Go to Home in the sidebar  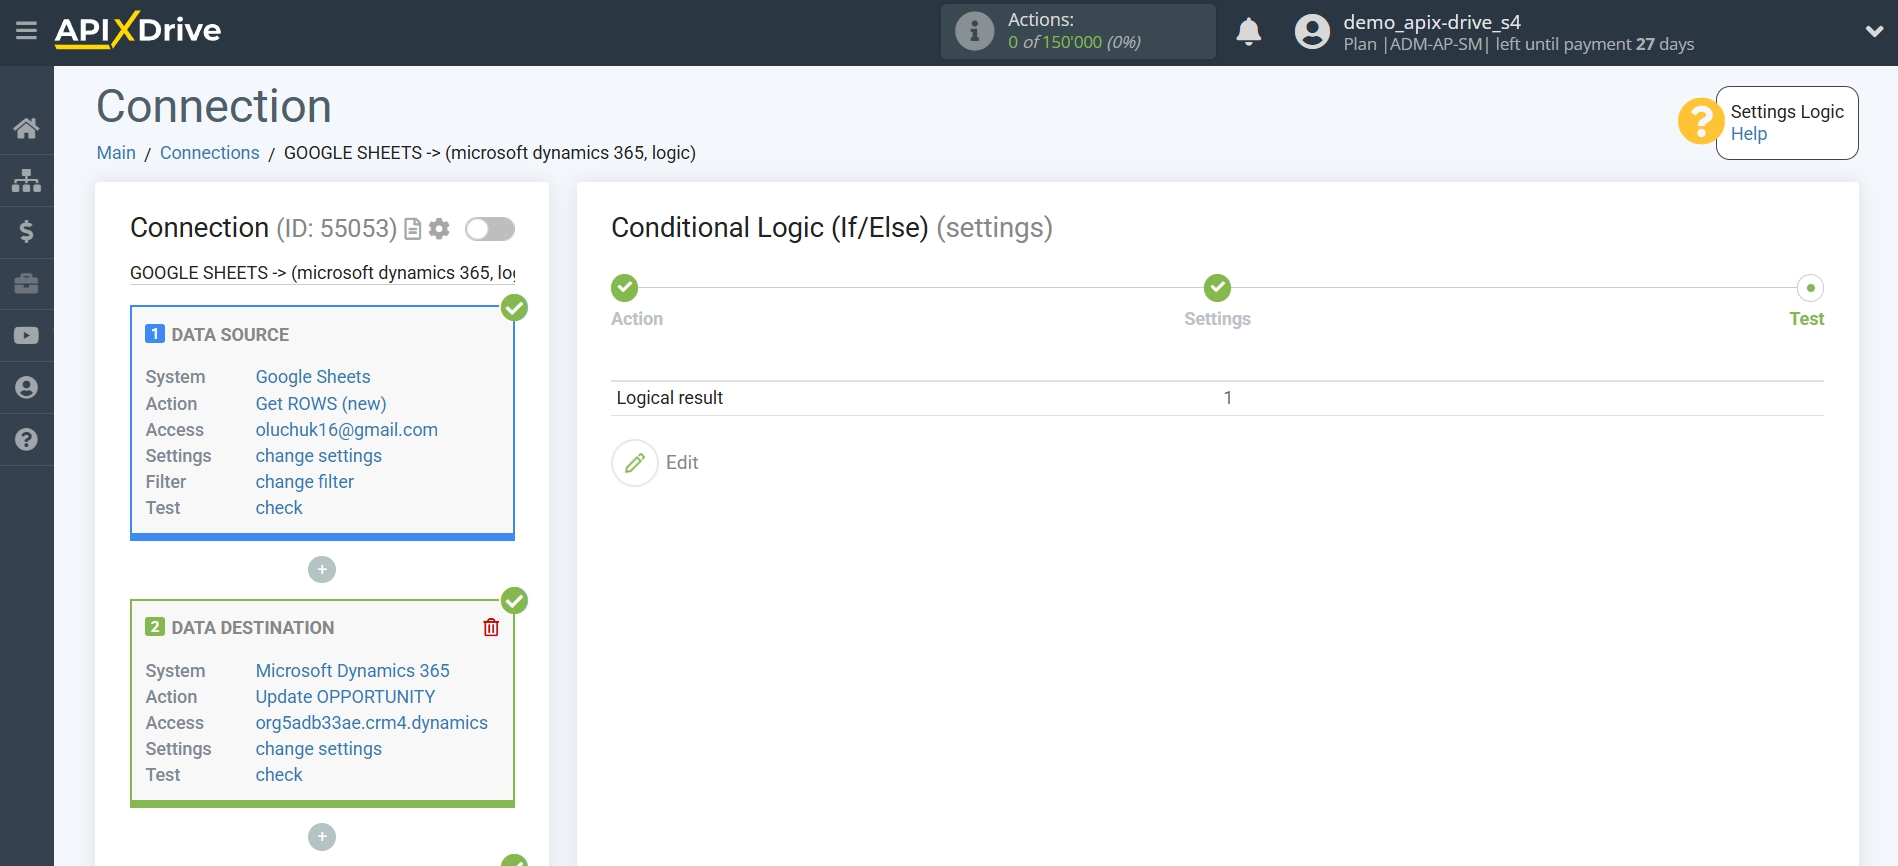tap(27, 128)
